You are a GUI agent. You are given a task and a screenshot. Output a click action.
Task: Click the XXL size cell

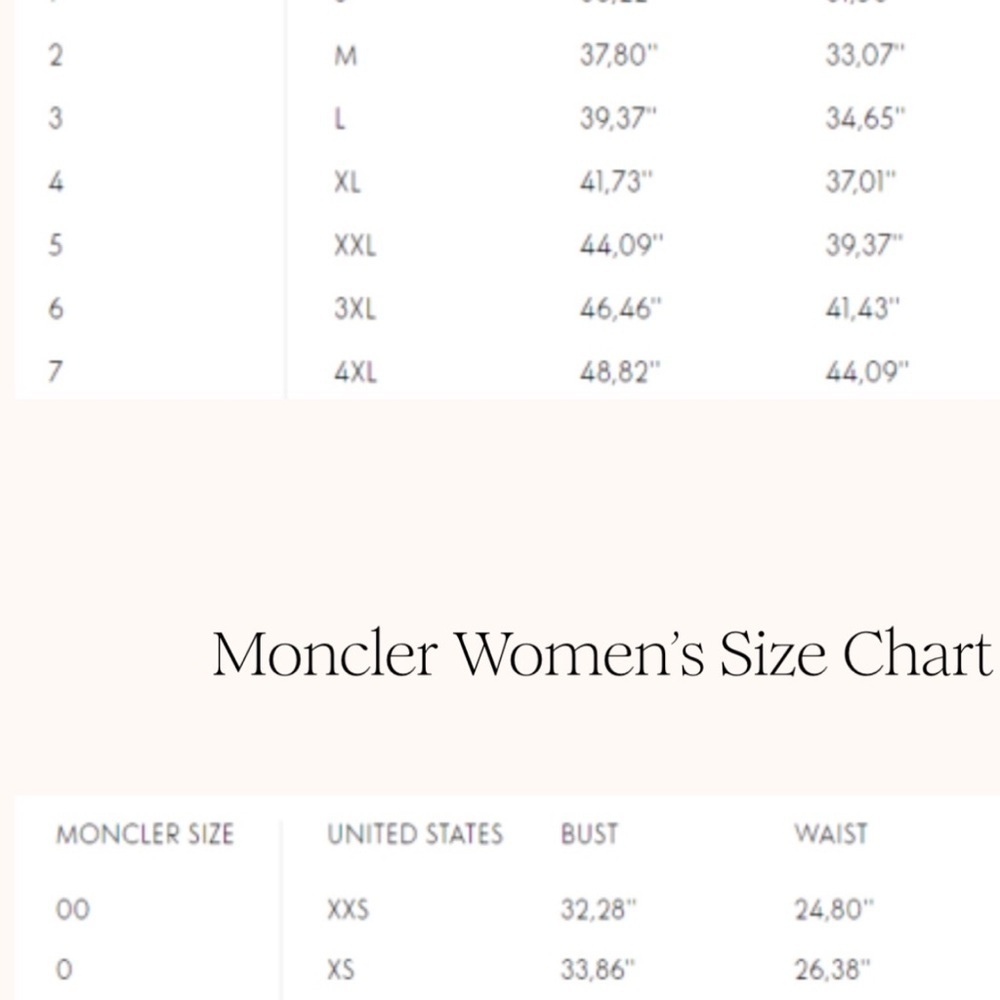355,245
